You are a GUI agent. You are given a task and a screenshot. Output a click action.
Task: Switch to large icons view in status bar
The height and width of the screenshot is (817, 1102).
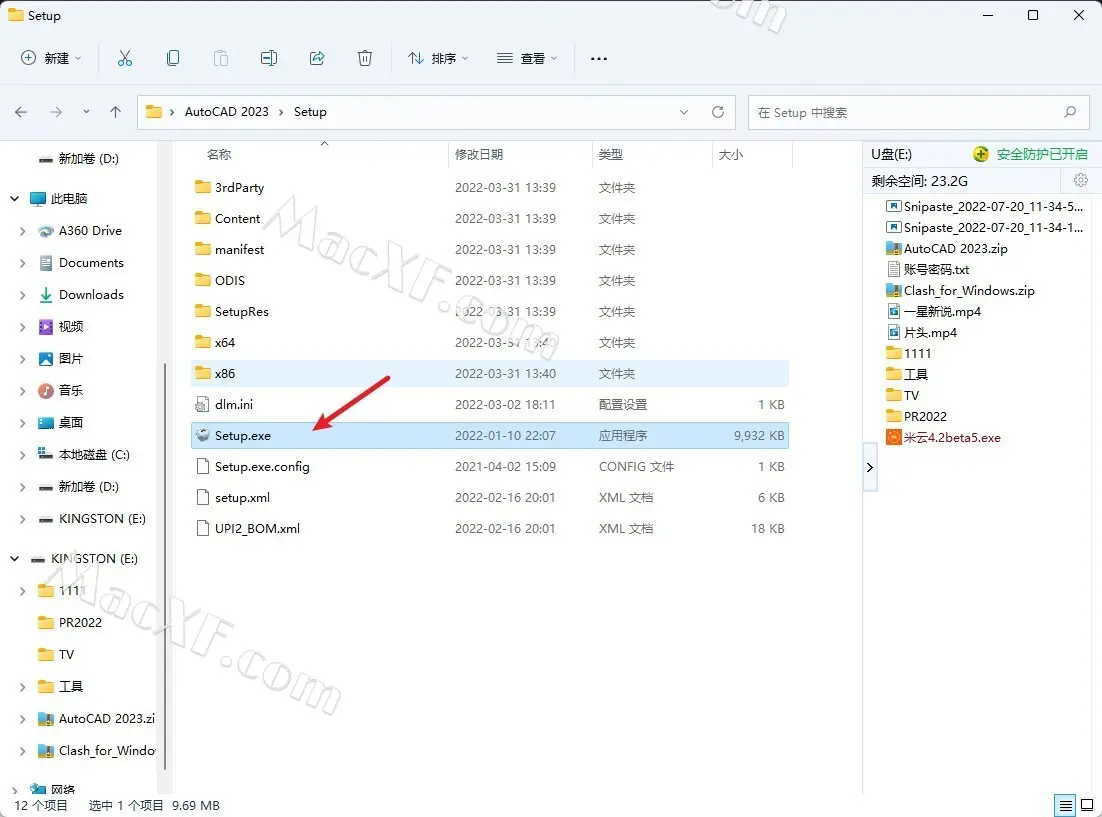[1087, 805]
